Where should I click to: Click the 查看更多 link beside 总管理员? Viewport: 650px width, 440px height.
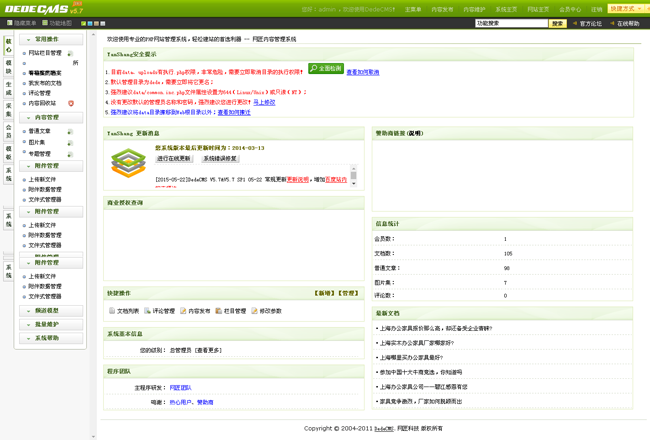coord(208,350)
